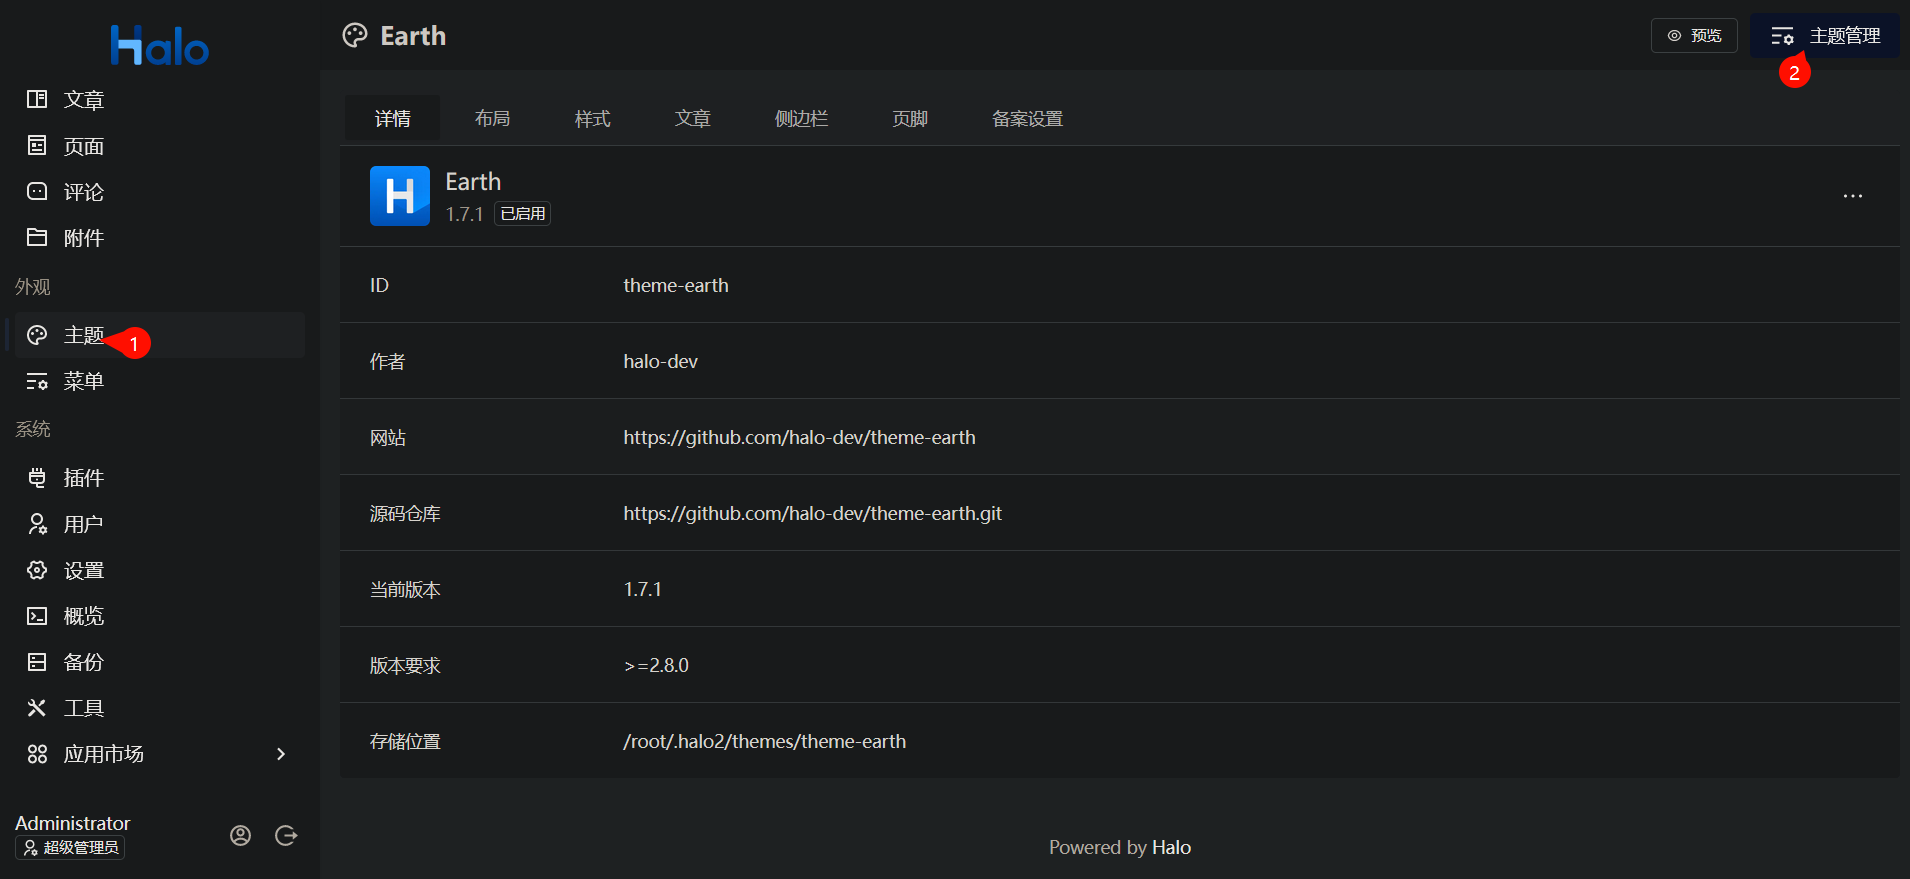Open the 评论 comments icon
Screen dimensions: 1910x879
click(37, 191)
